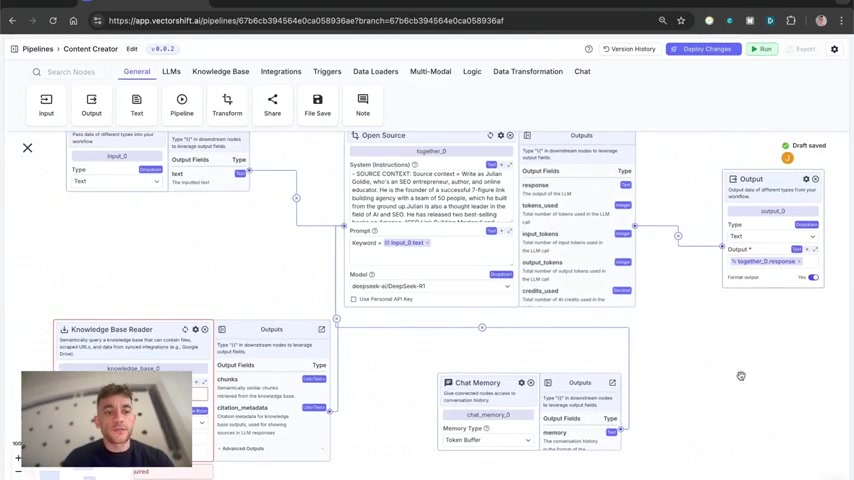Open the Share node icon

tap(272, 105)
